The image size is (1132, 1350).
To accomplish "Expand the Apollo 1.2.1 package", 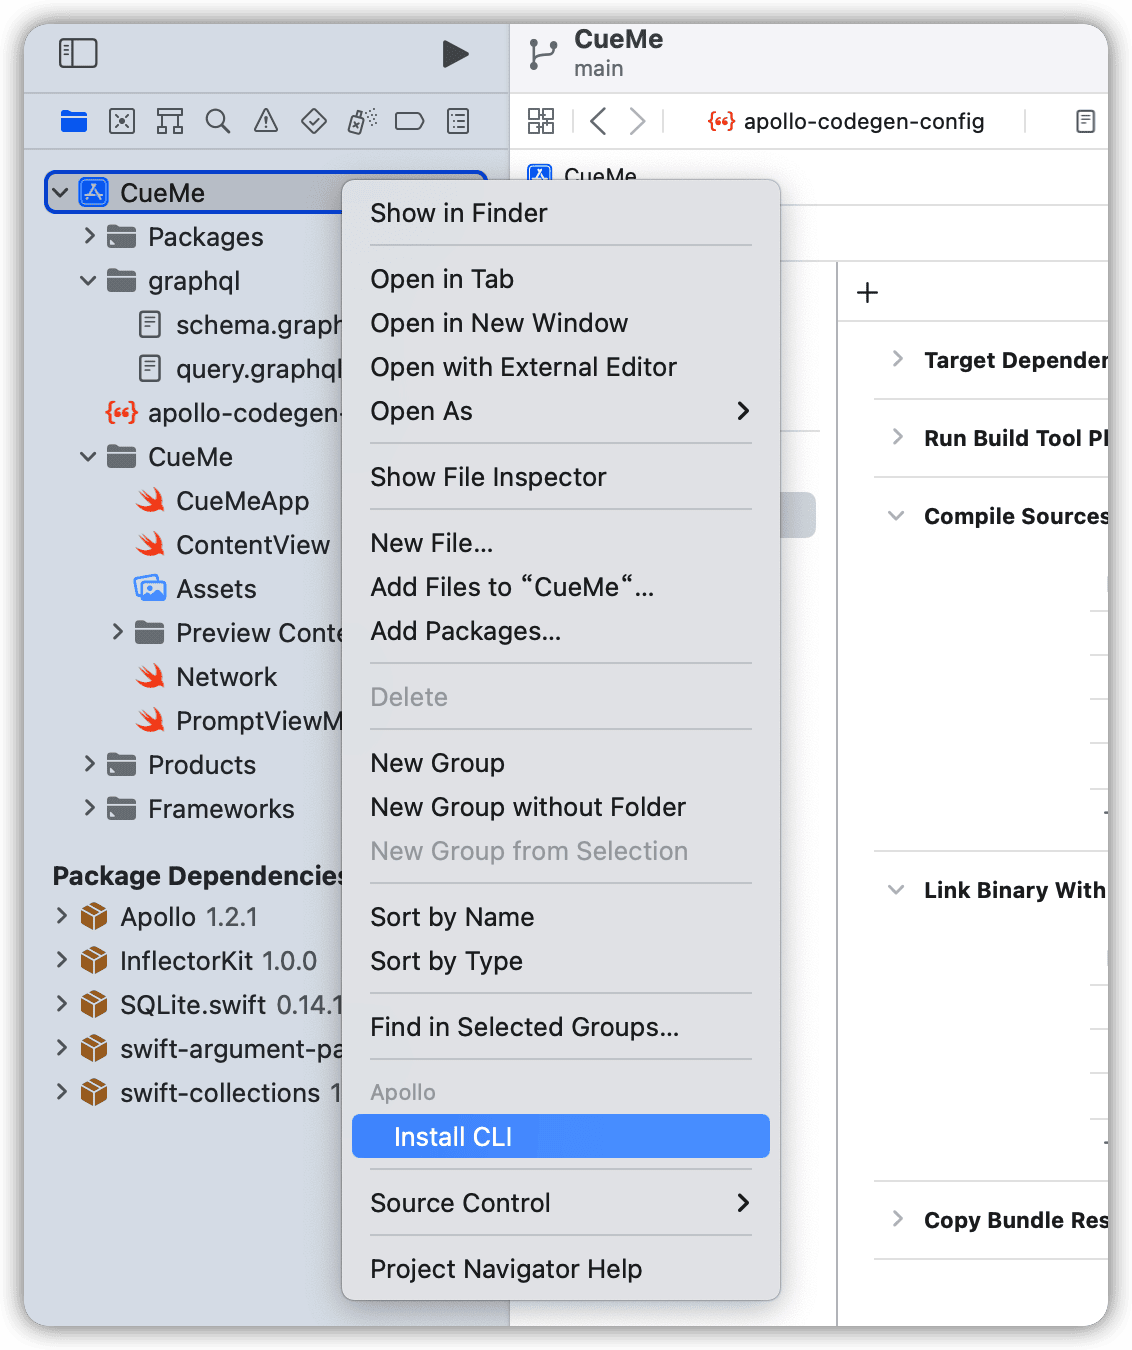I will (x=61, y=916).
